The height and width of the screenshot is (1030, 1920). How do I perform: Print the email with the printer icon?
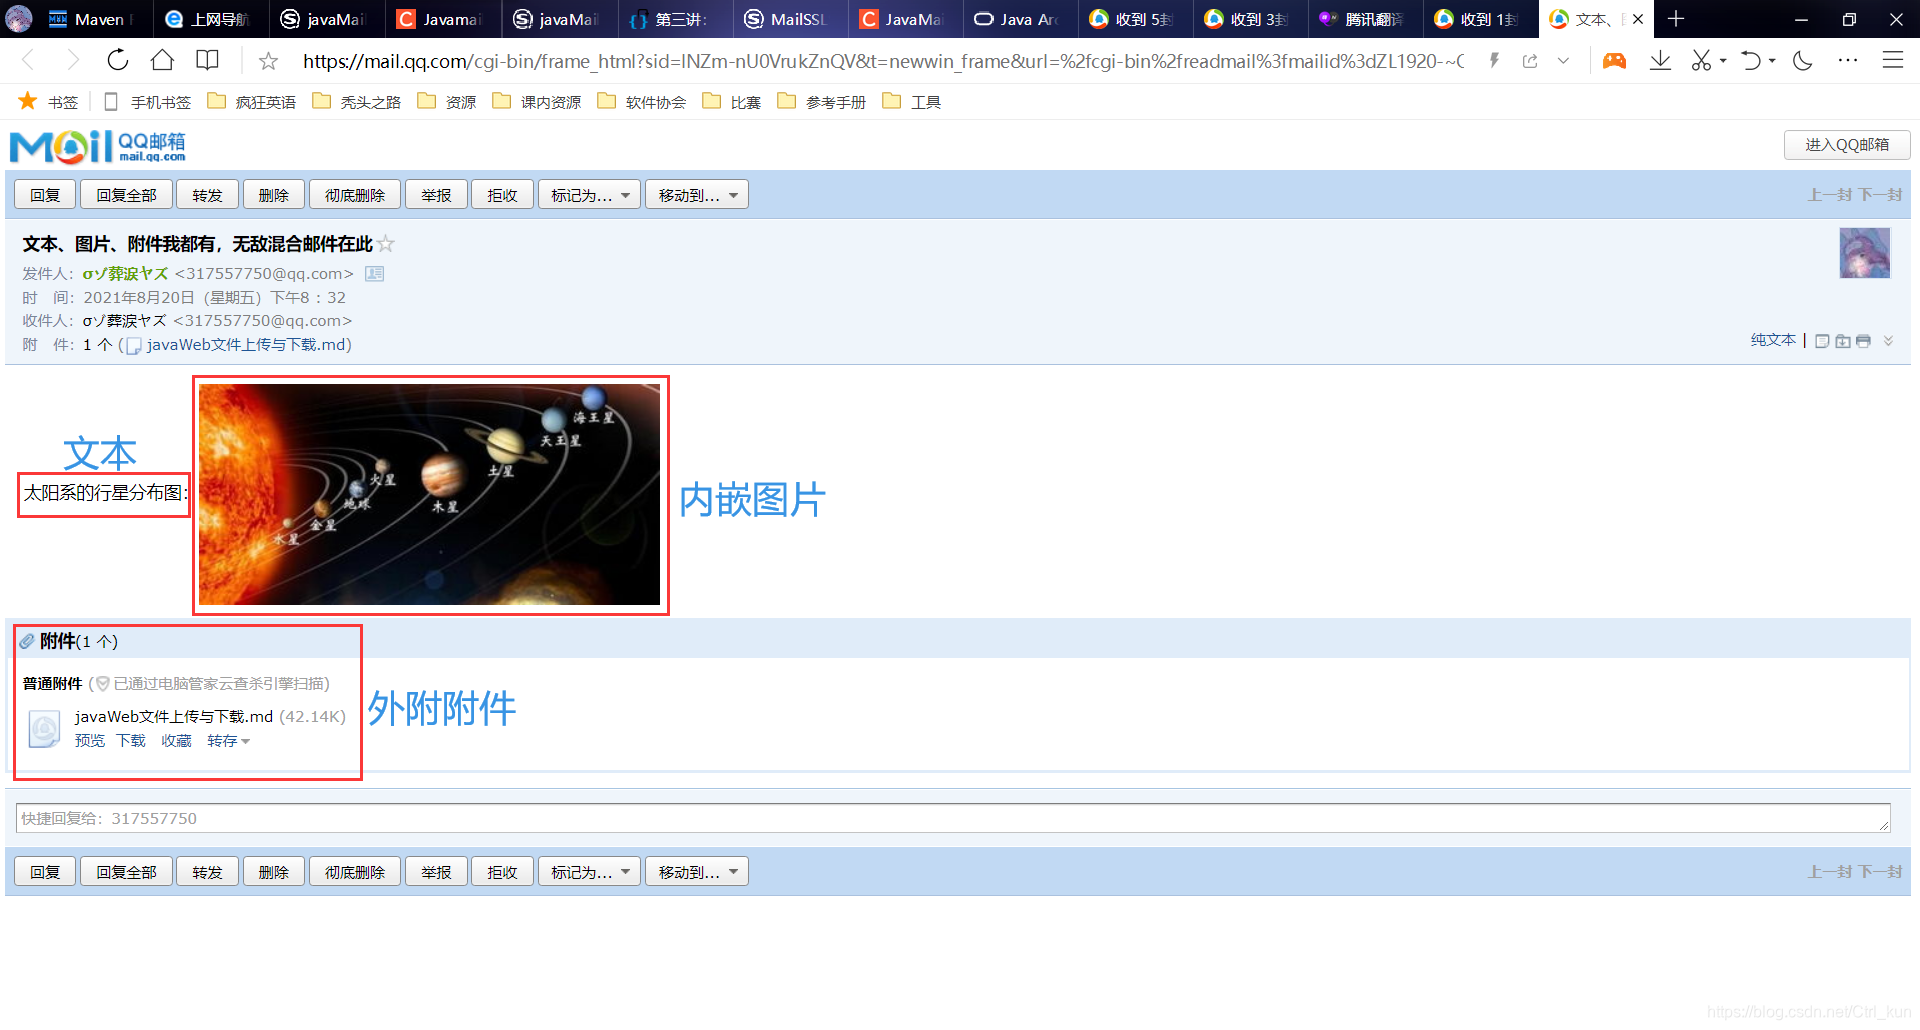1863,341
